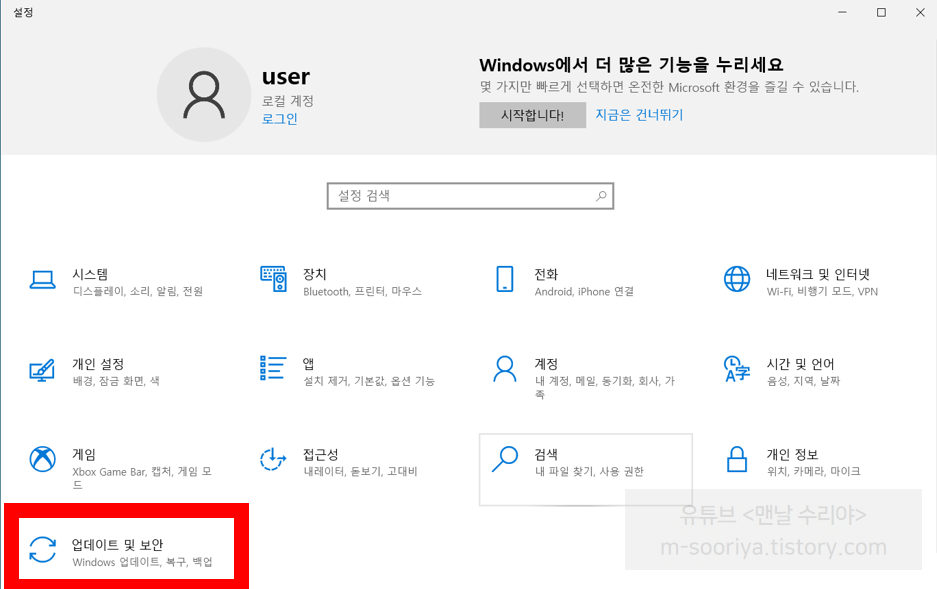The image size is (937, 589).
Task: Click the user account name
Action: [286, 77]
